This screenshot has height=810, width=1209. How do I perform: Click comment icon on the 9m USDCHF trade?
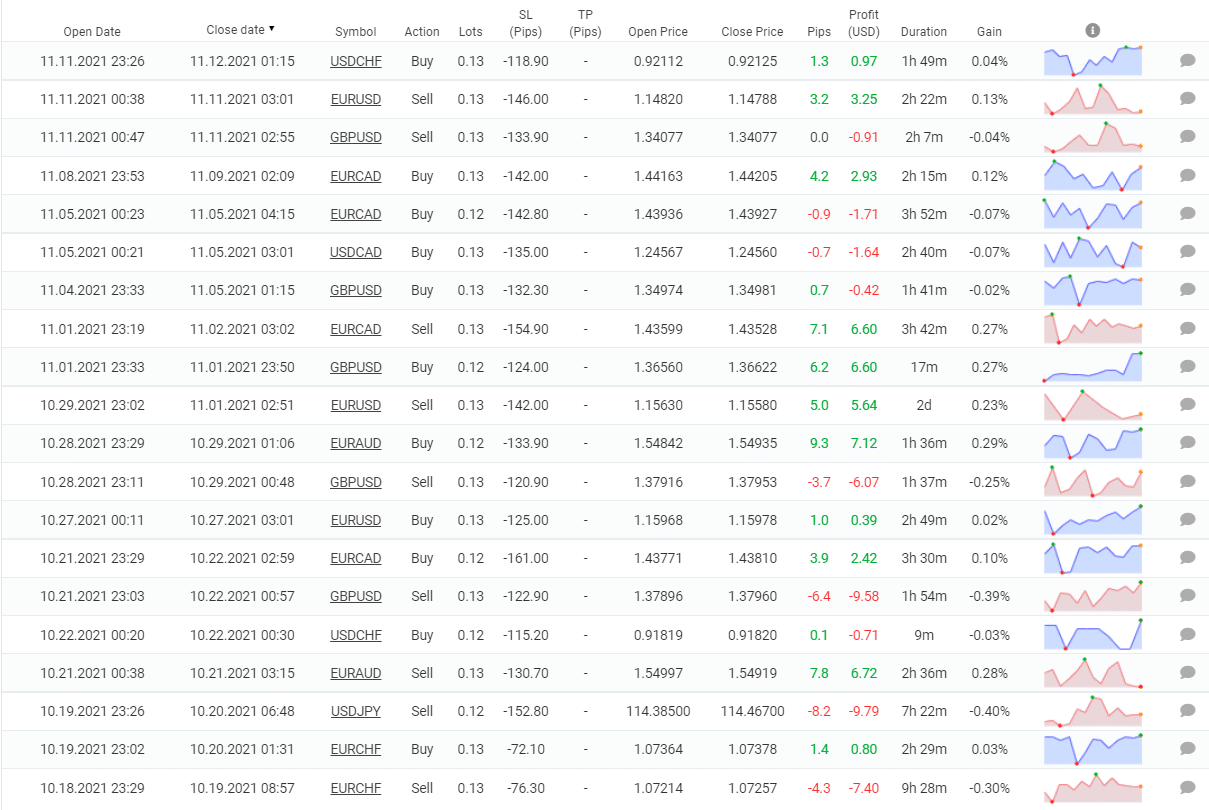pyautogui.click(x=1187, y=635)
